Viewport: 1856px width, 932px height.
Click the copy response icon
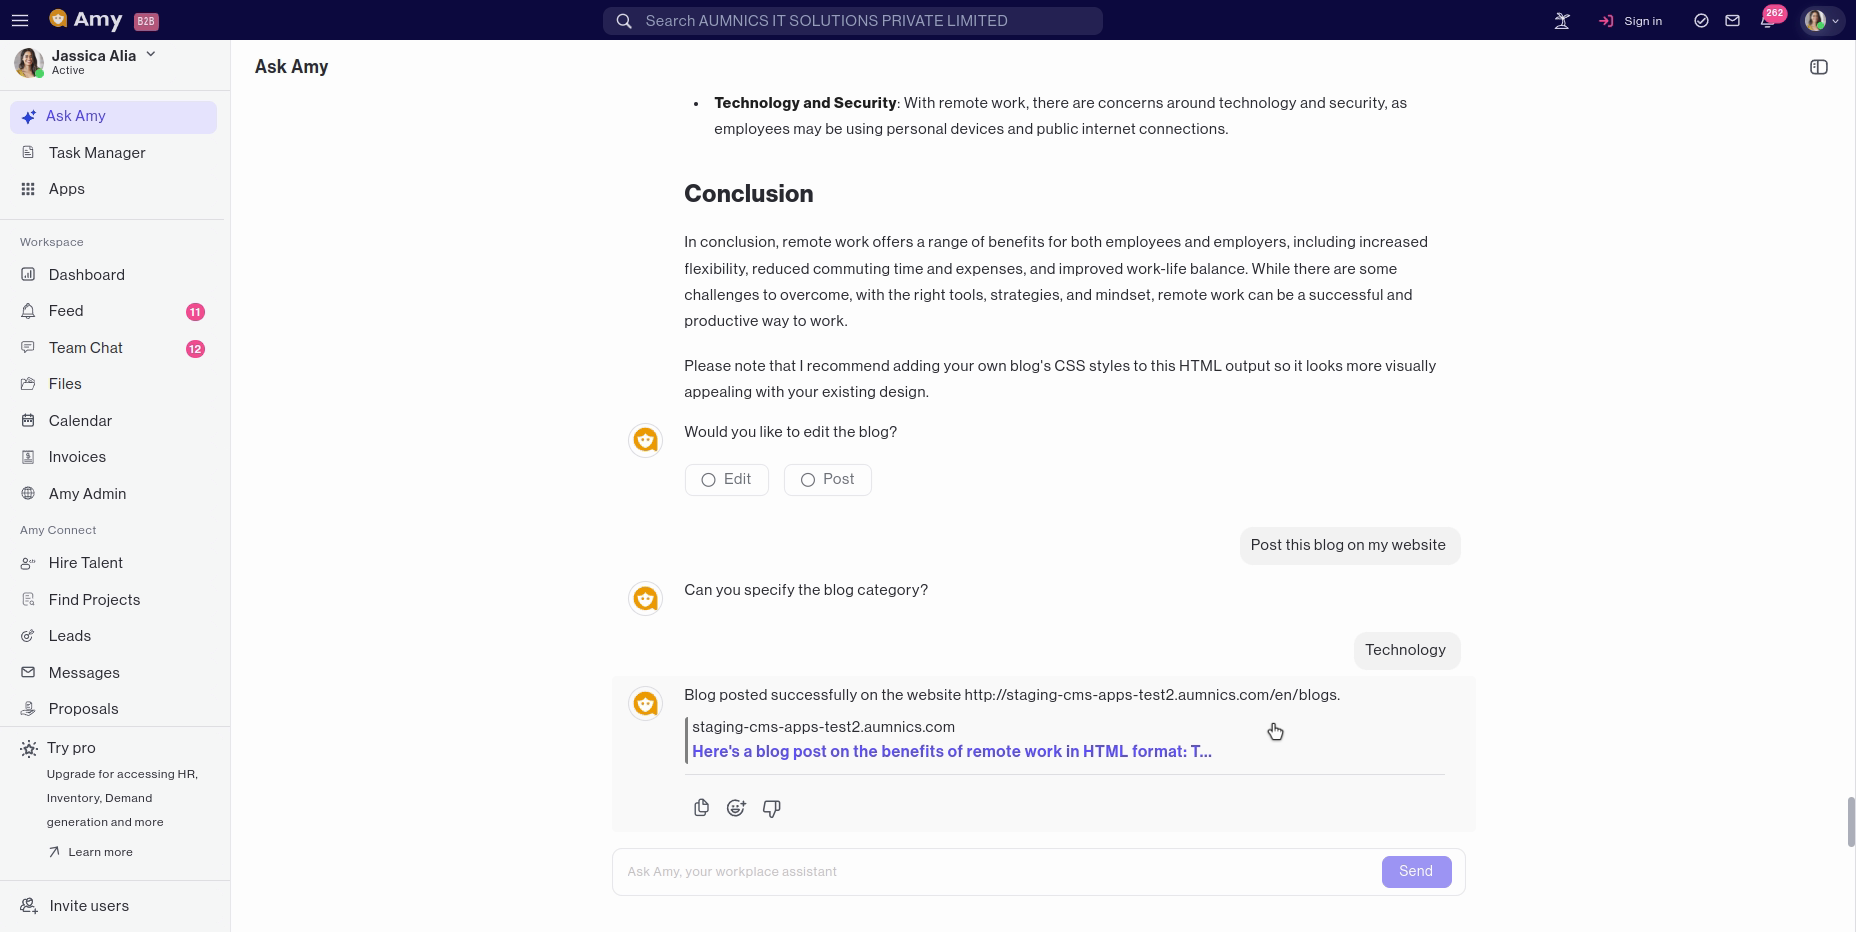pyautogui.click(x=701, y=808)
